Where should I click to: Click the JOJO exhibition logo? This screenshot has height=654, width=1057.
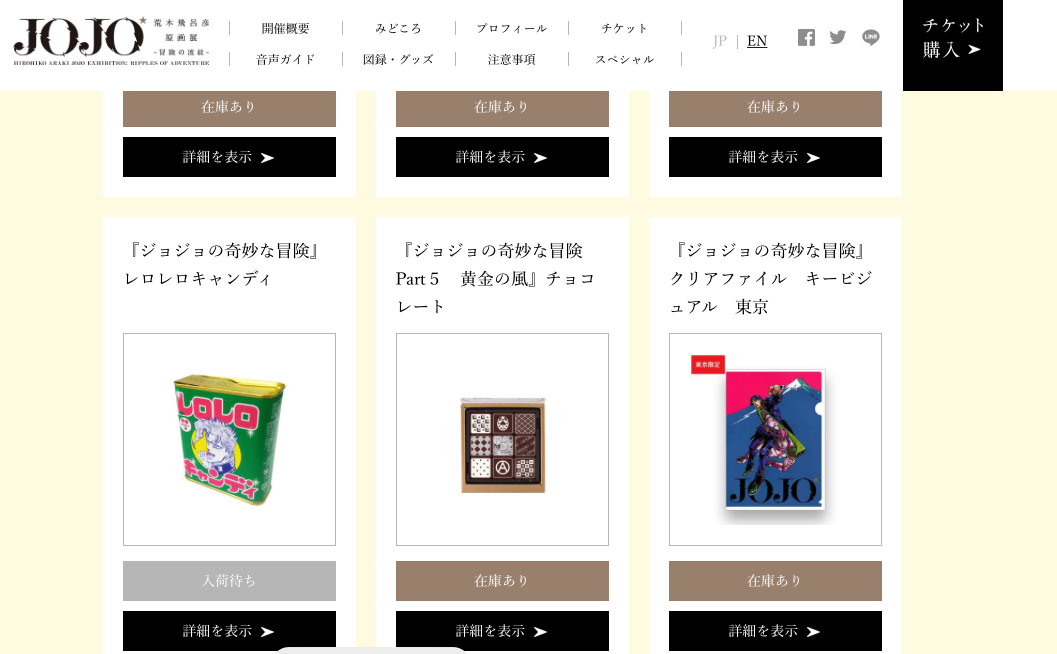(x=112, y=41)
